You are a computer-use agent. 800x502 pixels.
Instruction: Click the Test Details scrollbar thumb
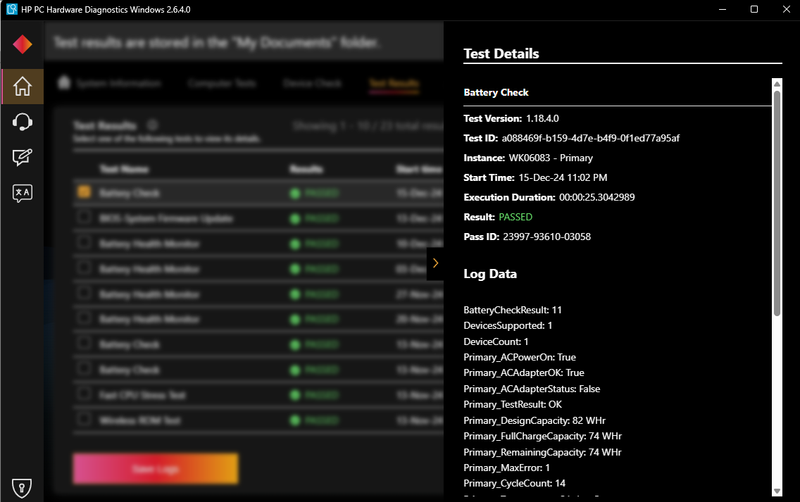pos(777,203)
